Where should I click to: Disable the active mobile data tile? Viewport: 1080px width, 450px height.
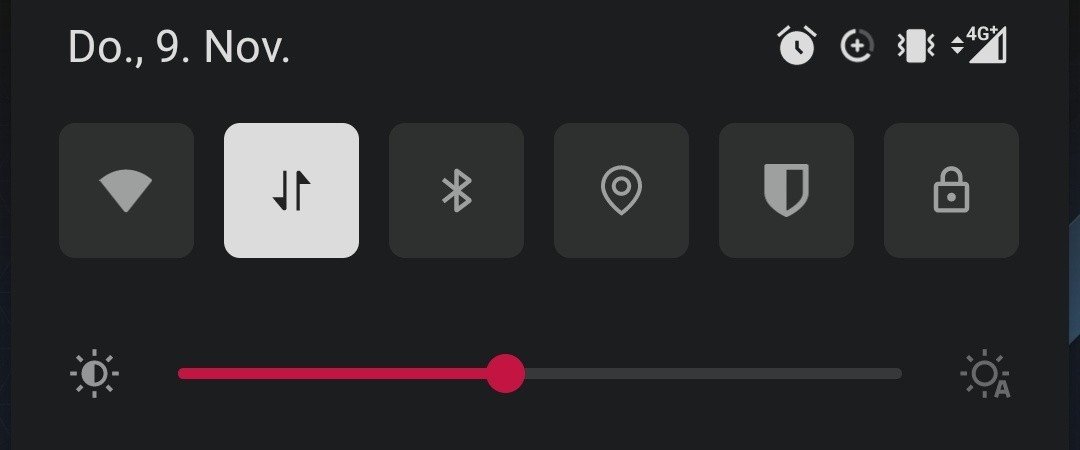pyautogui.click(x=291, y=190)
